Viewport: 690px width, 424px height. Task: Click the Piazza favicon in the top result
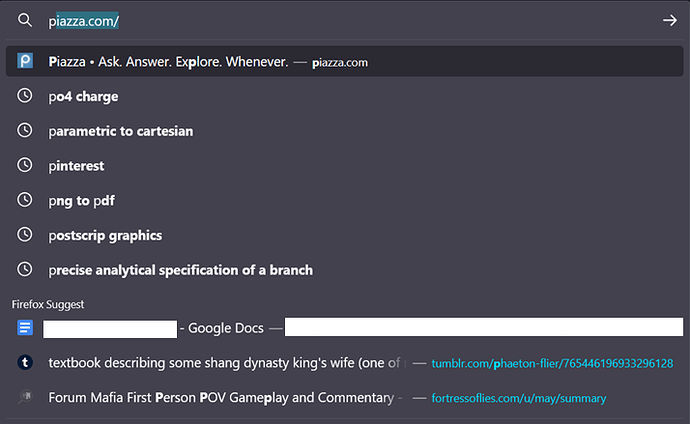[25, 61]
